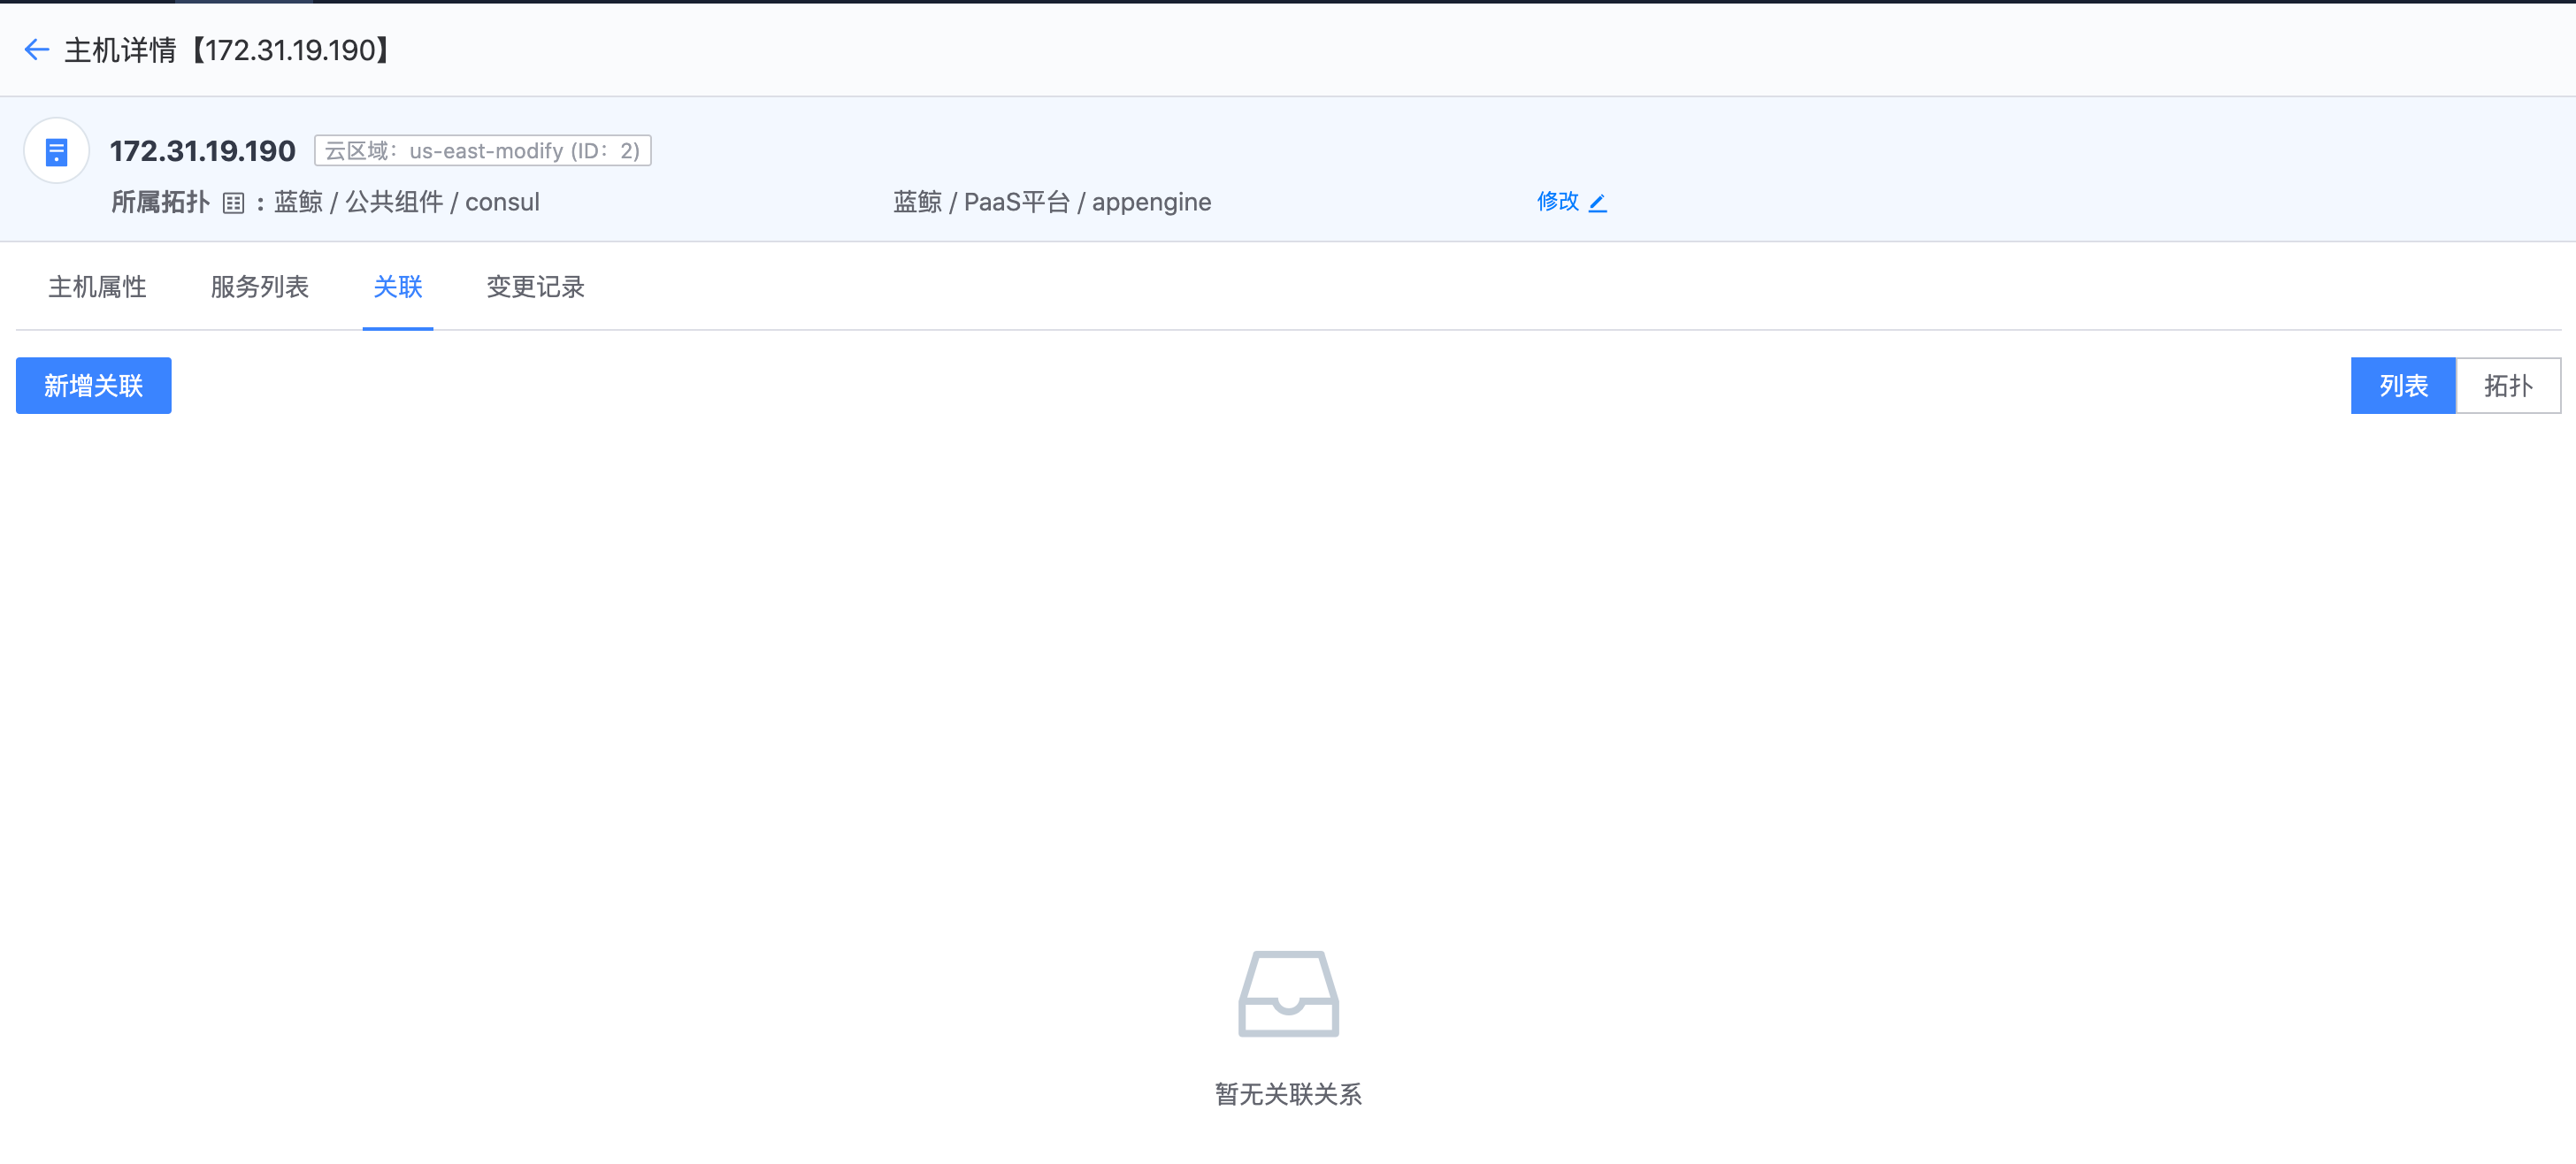Click the 云区域 us-east-modify tag

click(482, 151)
